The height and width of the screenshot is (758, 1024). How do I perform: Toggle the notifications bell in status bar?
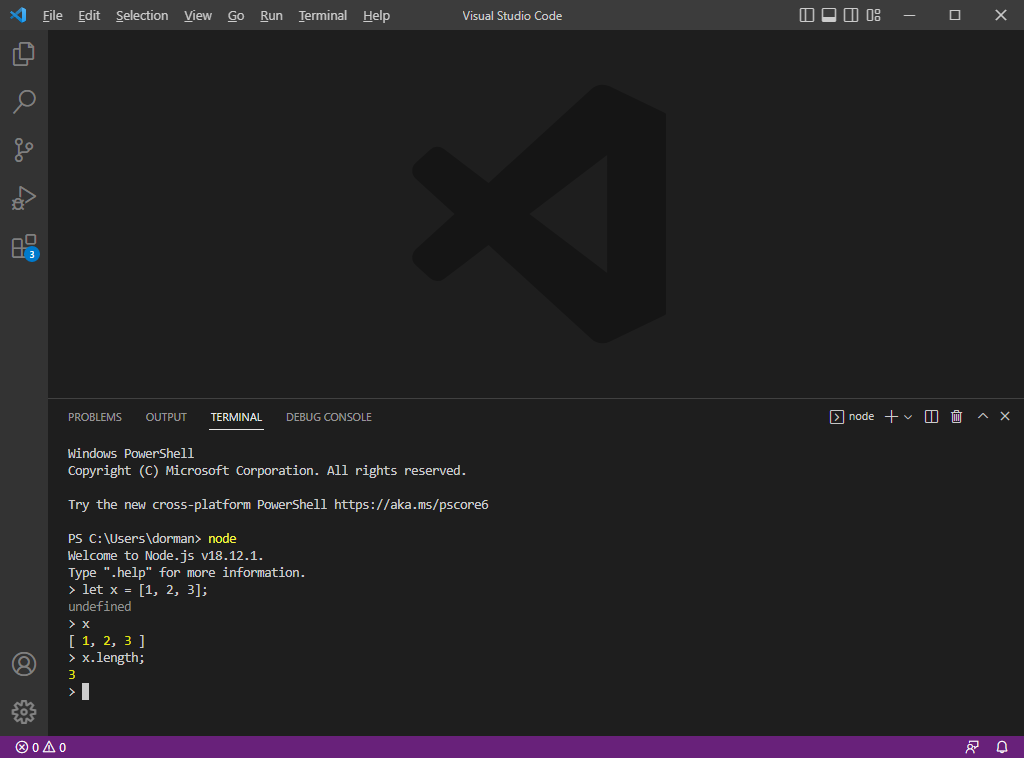[1001, 747]
